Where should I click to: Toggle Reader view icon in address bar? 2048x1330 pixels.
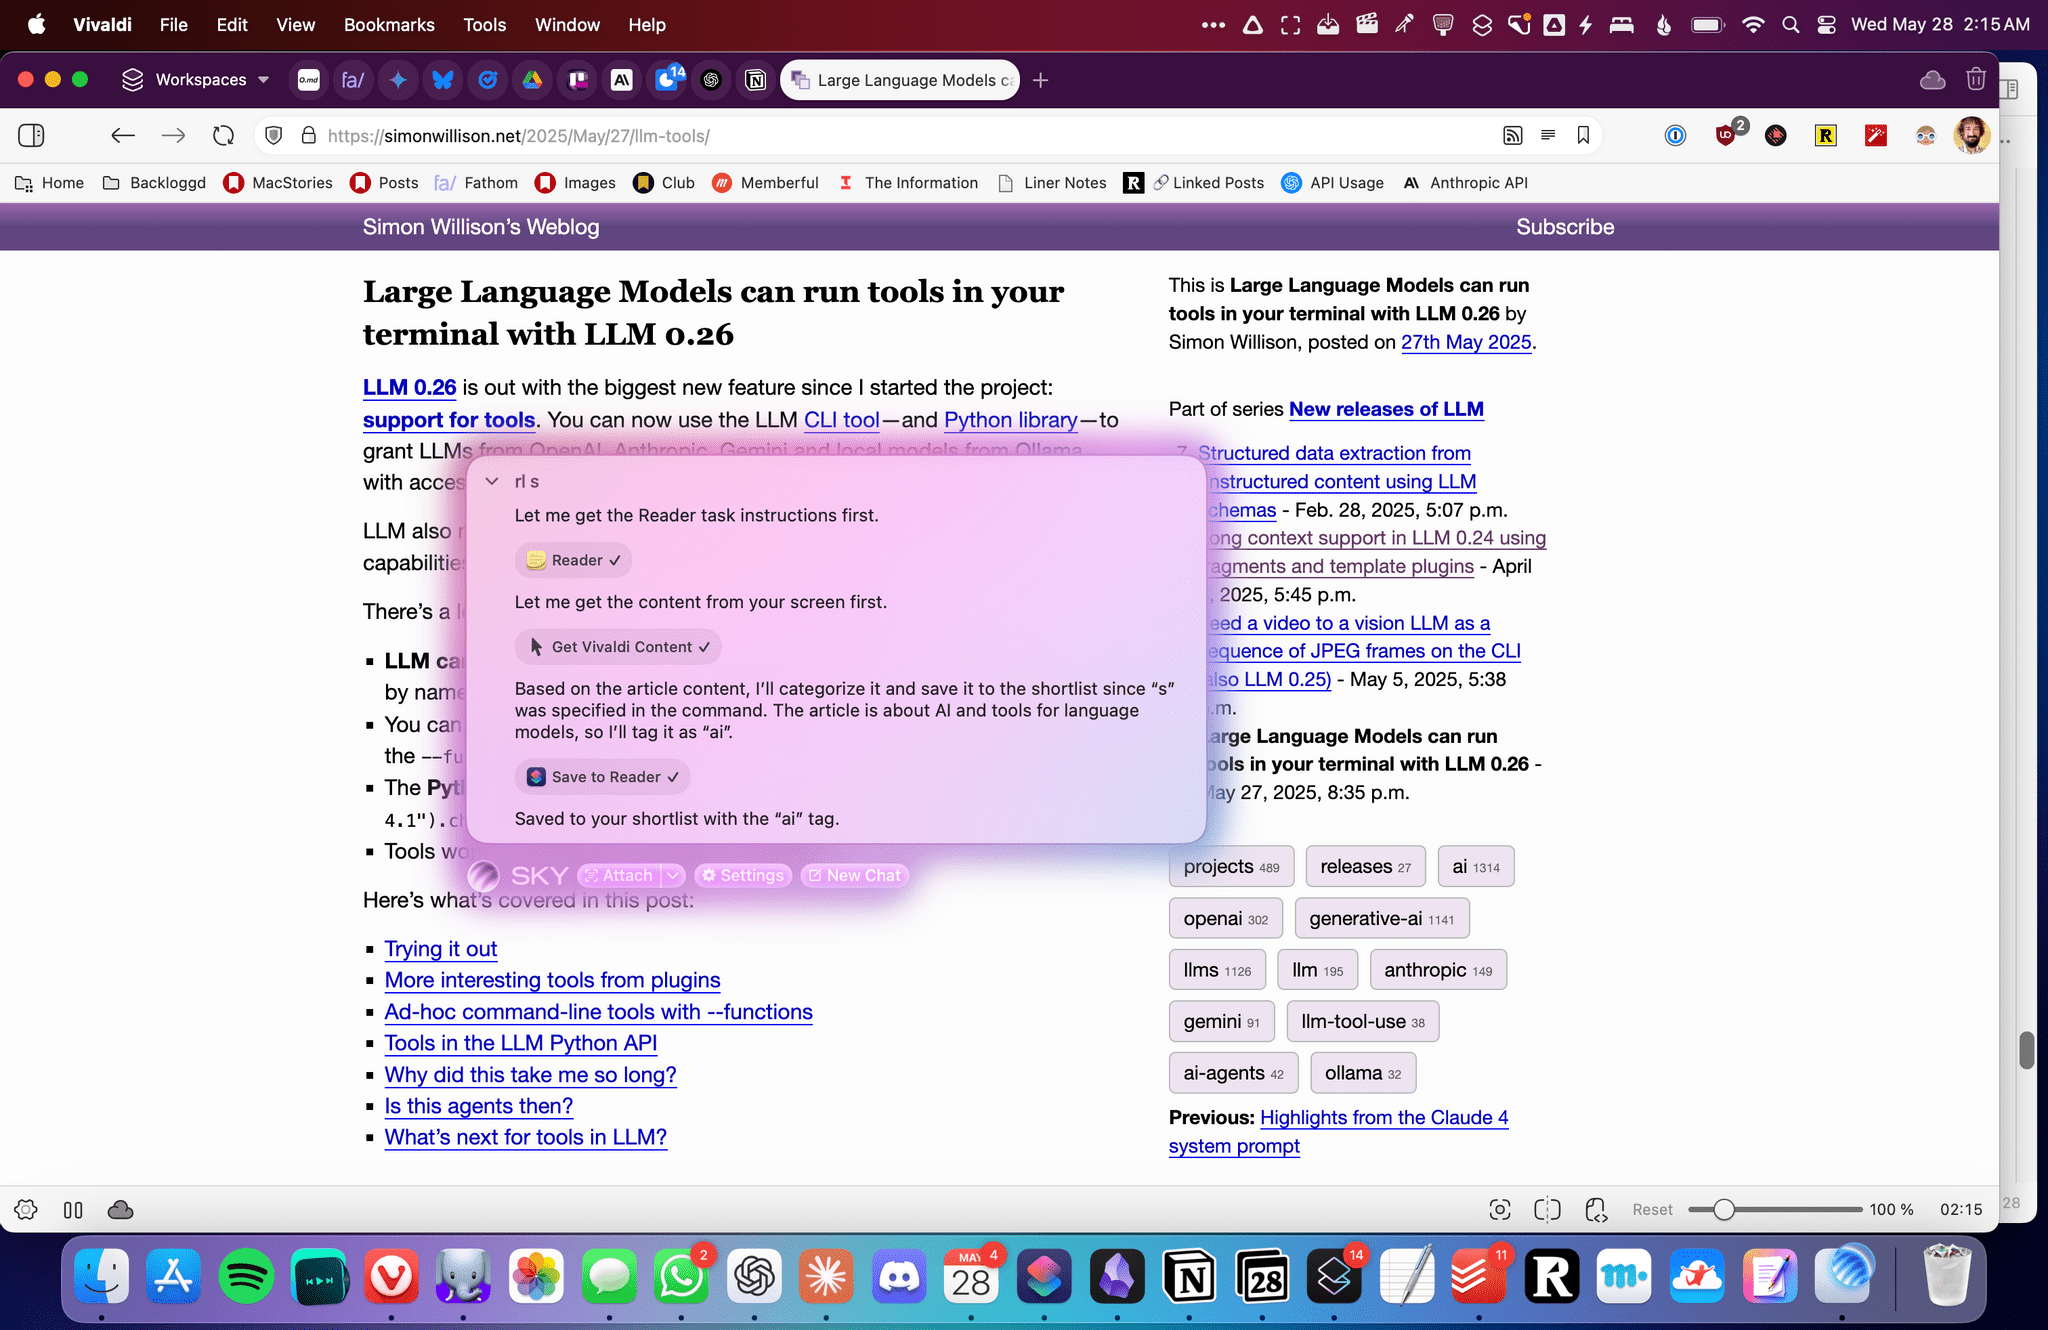click(1548, 135)
